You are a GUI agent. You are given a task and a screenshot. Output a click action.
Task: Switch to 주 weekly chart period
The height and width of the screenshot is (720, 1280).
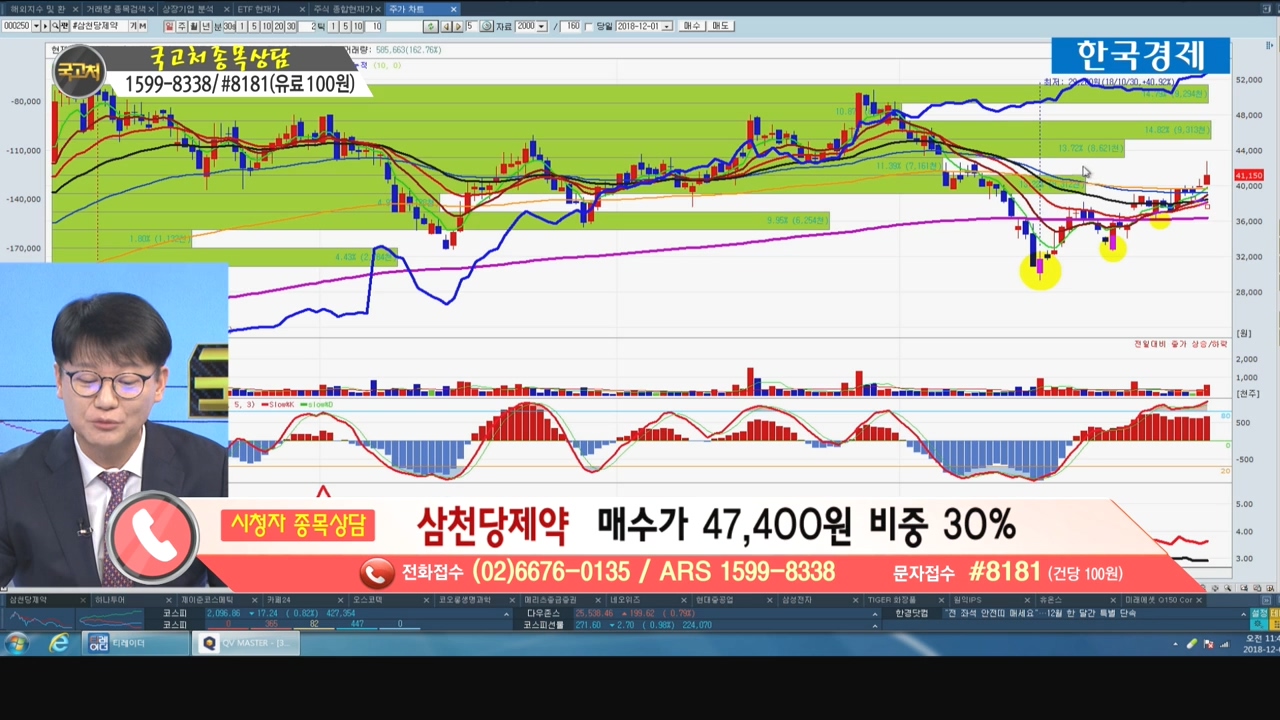coord(181,26)
